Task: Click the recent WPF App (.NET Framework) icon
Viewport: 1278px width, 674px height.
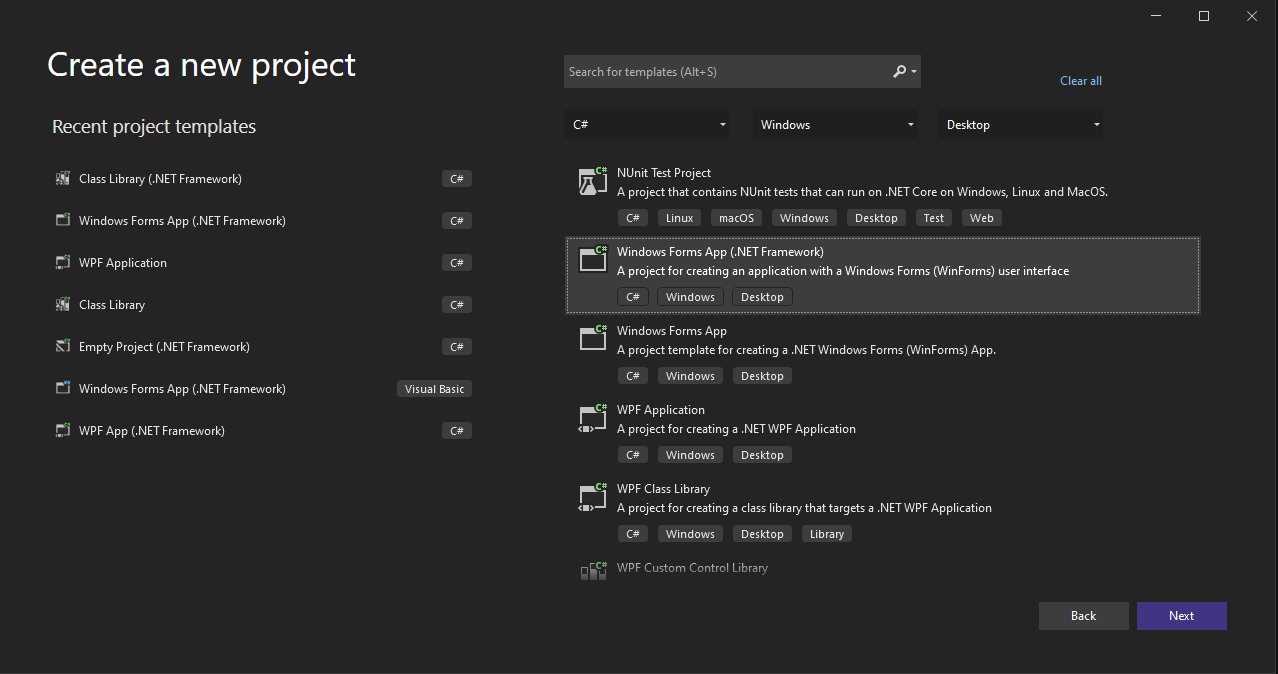Action: [63, 431]
